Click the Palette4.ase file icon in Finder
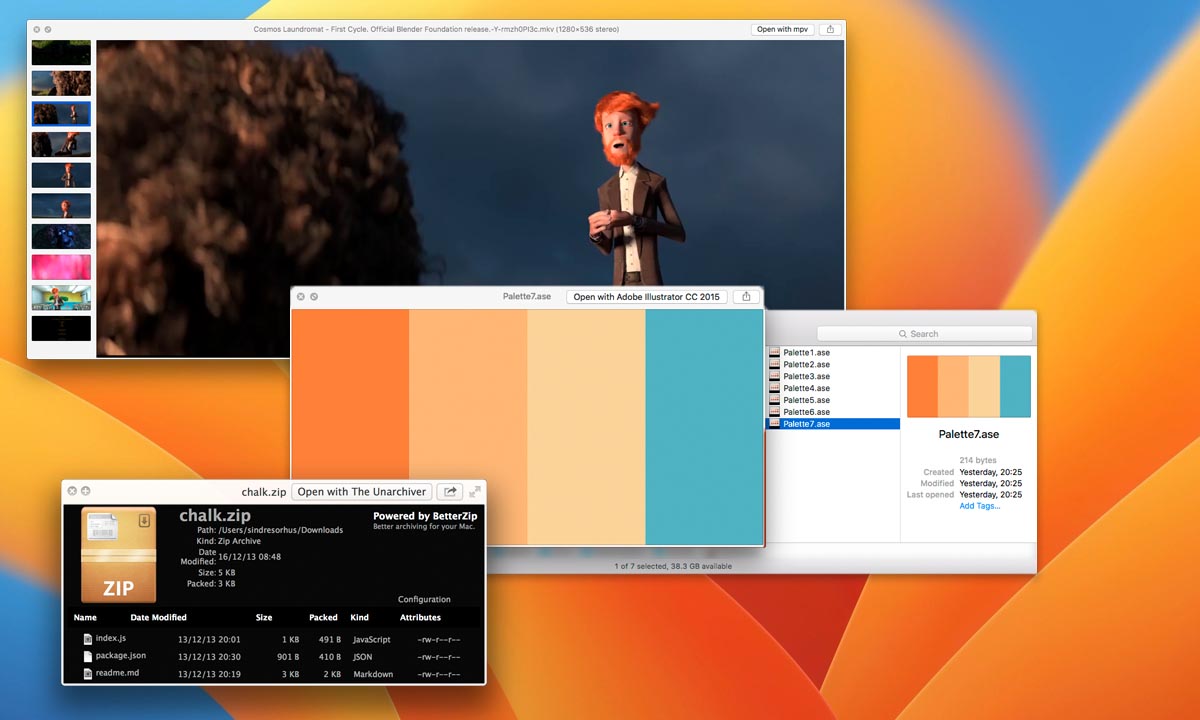The height and width of the screenshot is (720, 1200). pos(774,388)
